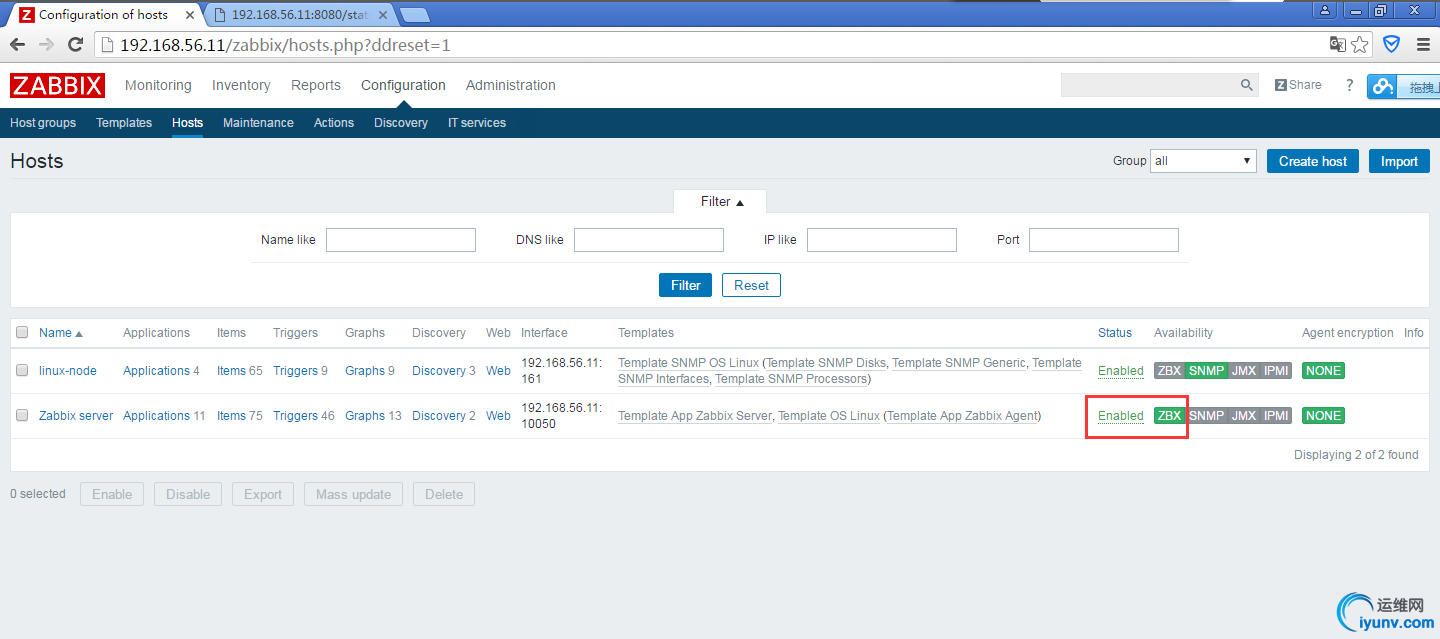The height and width of the screenshot is (639, 1440).
Task: Click NONE encryption badge for Zabbix server
Action: click(x=1323, y=416)
